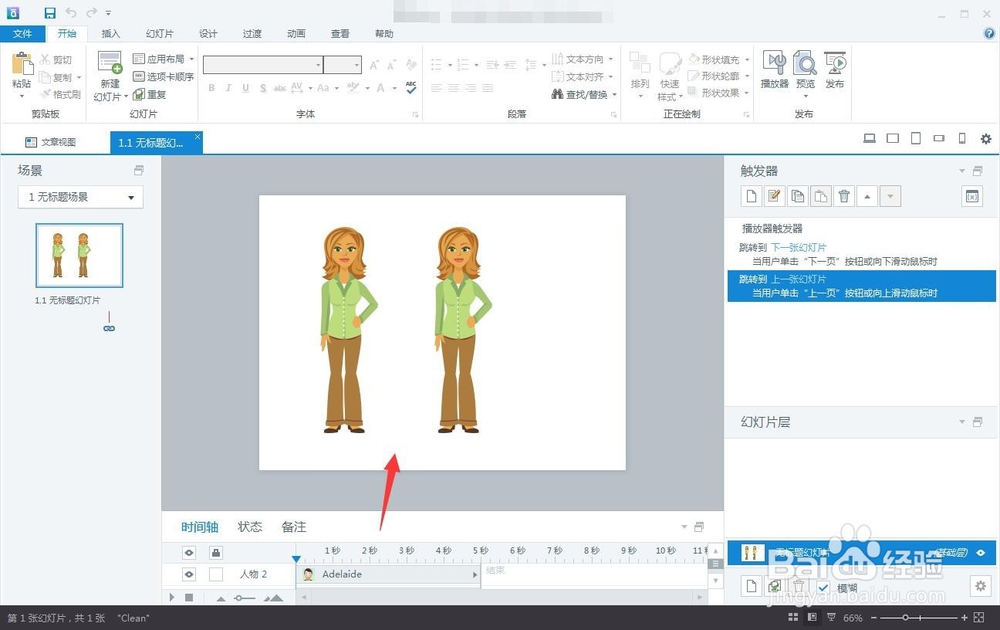Switch to the 动画 animation tab
Image resolution: width=1000 pixels, height=630 pixels.
(296, 33)
